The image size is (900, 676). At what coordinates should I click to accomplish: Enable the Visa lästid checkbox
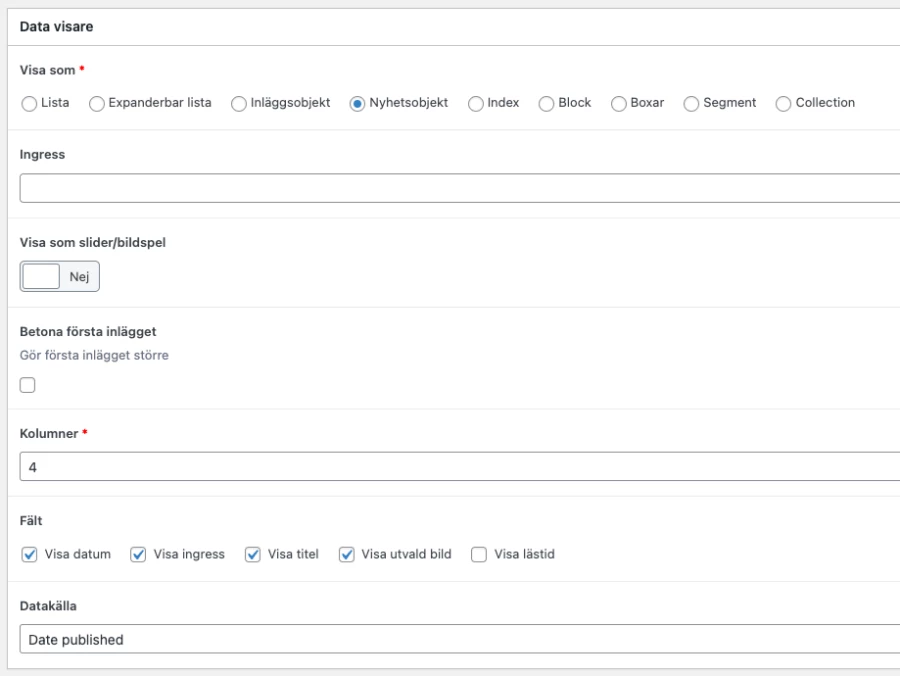click(x=479, y=554)
